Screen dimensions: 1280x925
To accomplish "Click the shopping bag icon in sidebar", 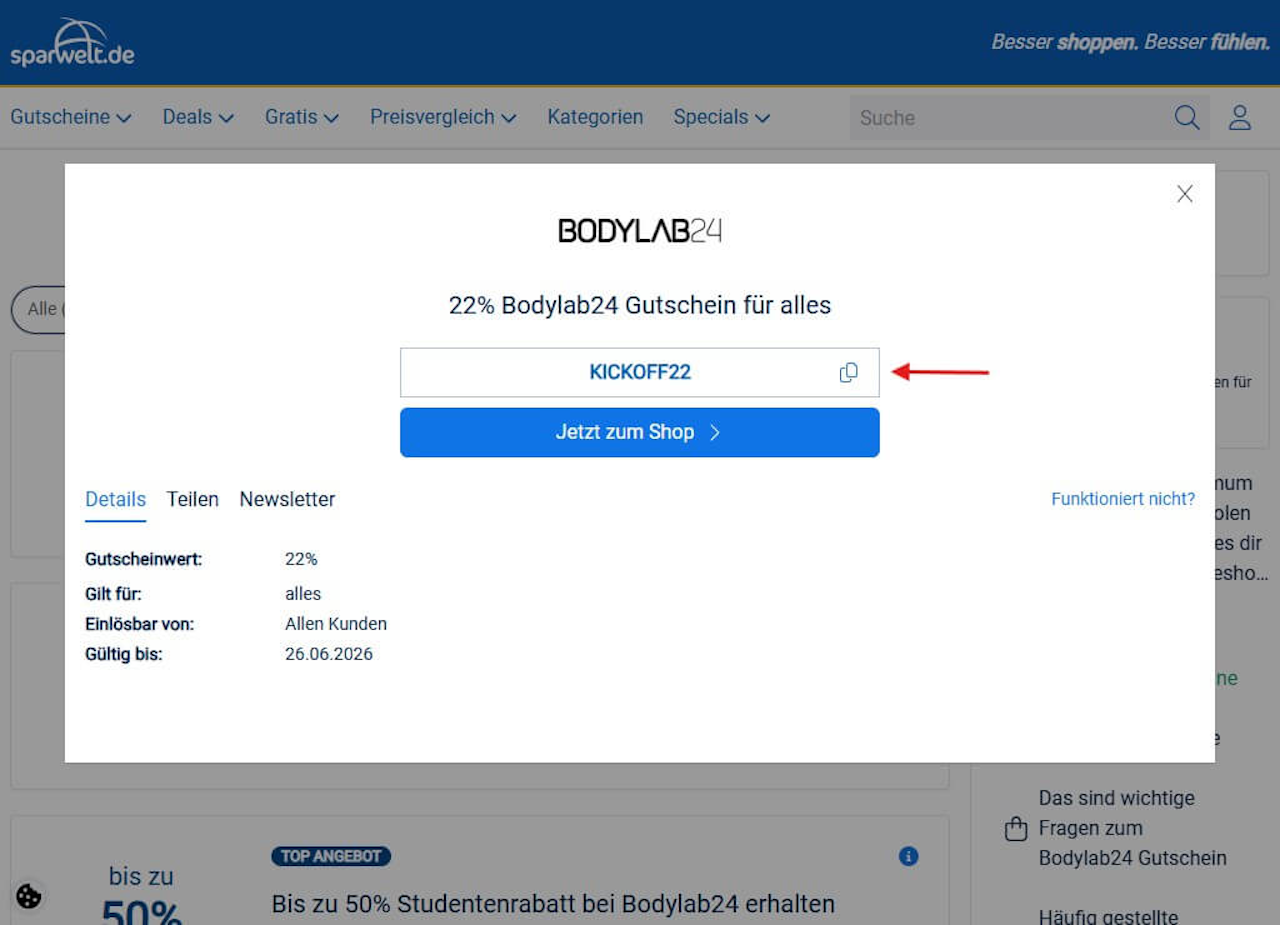I will click(x=1016, y=828).
